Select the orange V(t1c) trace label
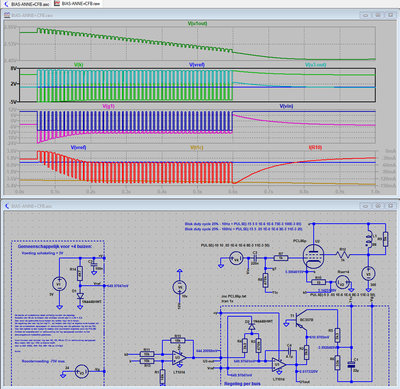Image resolution: width=400 pixels, height=389 pixels. (x=197, y=148)
